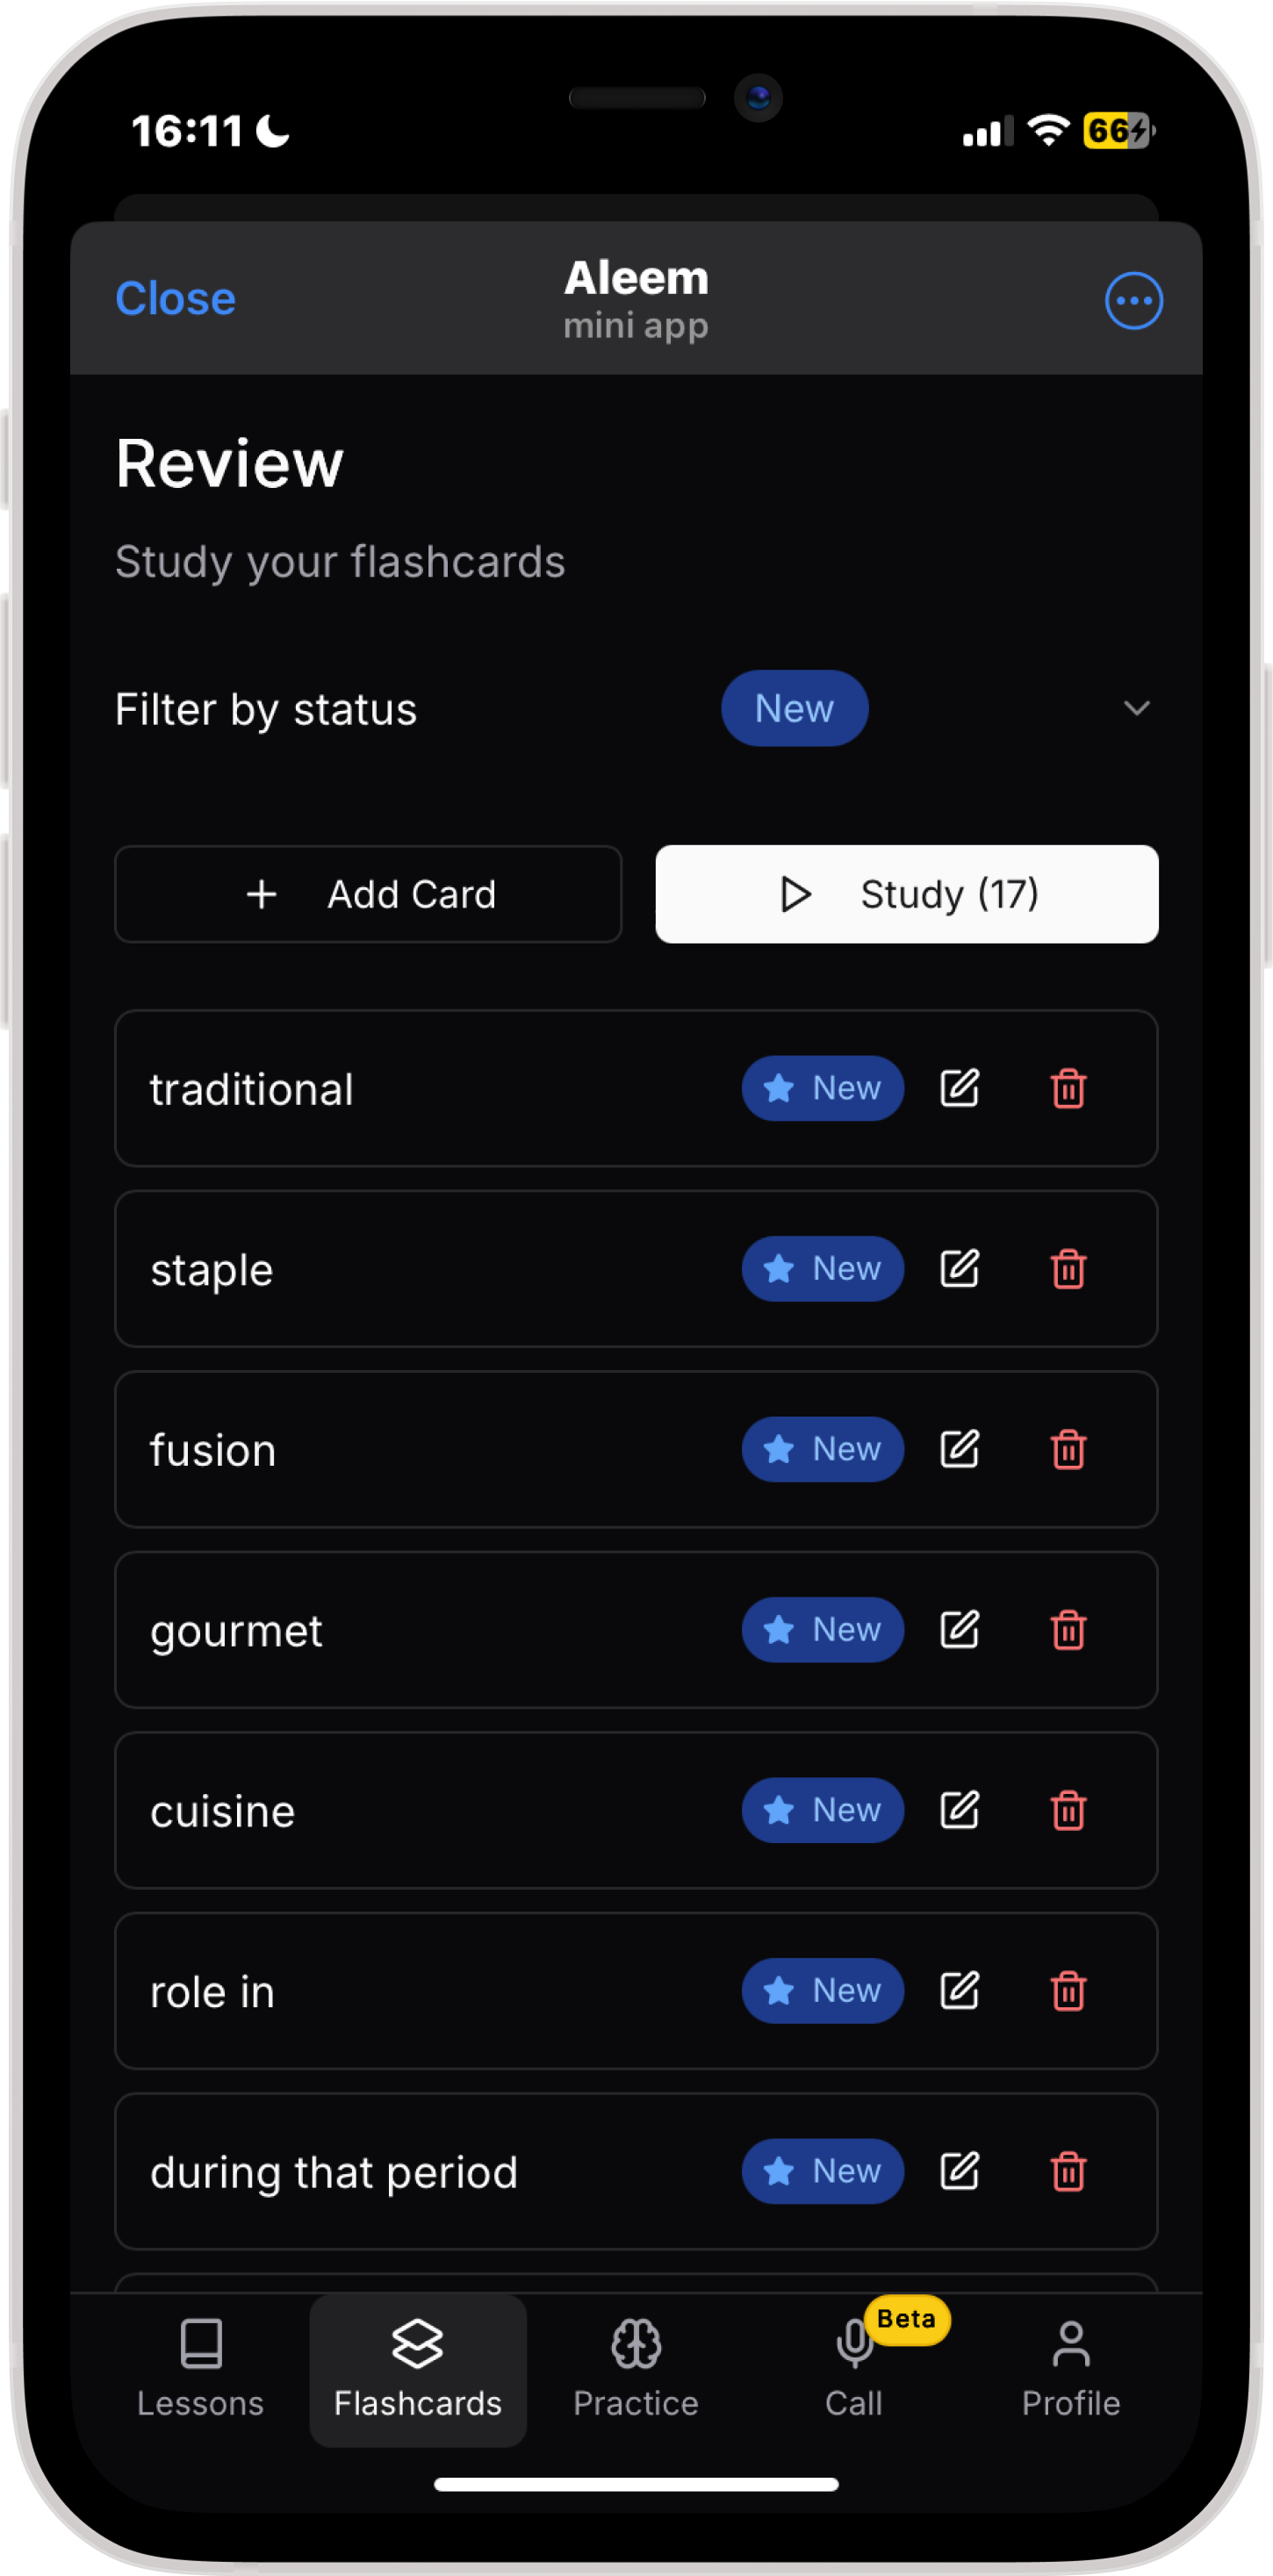The width and height of the screenshot is (1273, 2576).
Task: Edit the "cuisine" flashcard
Action: 959,1810
